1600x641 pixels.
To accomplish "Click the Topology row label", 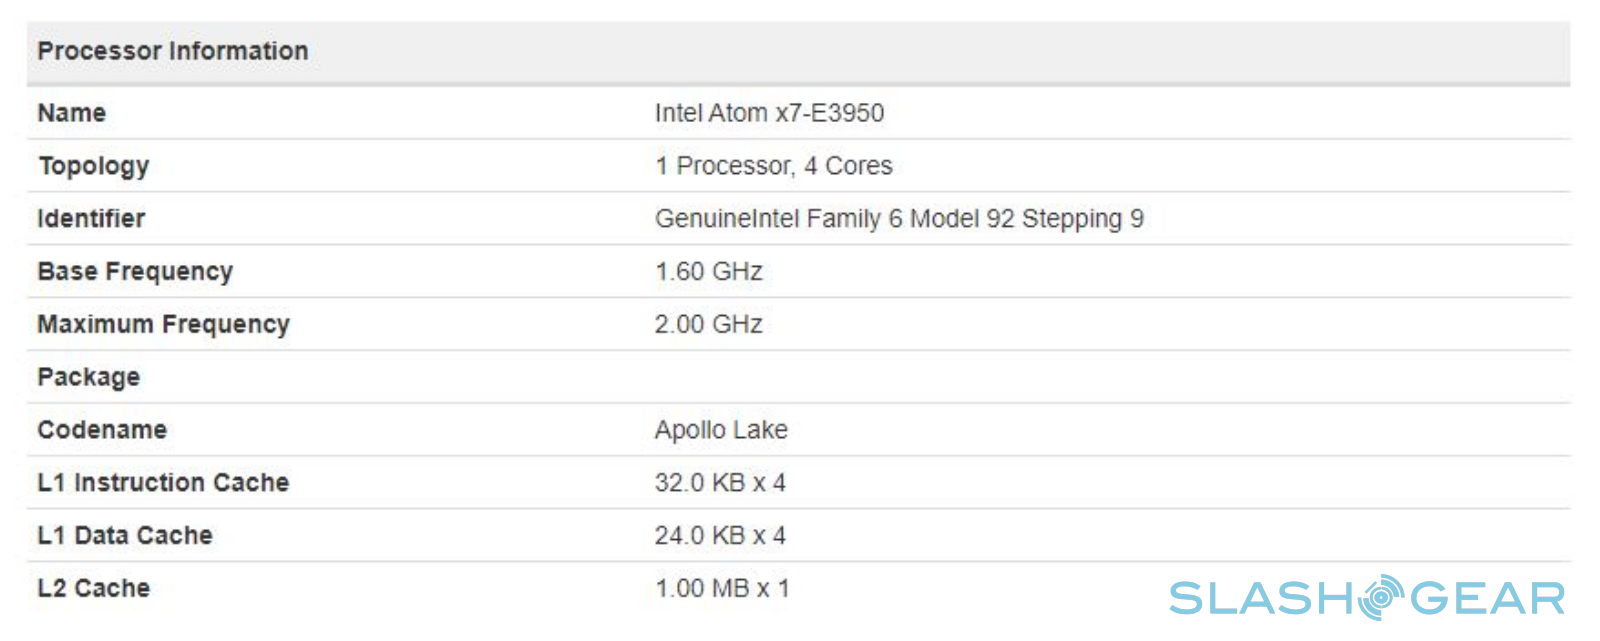I will tap(93, 166).
